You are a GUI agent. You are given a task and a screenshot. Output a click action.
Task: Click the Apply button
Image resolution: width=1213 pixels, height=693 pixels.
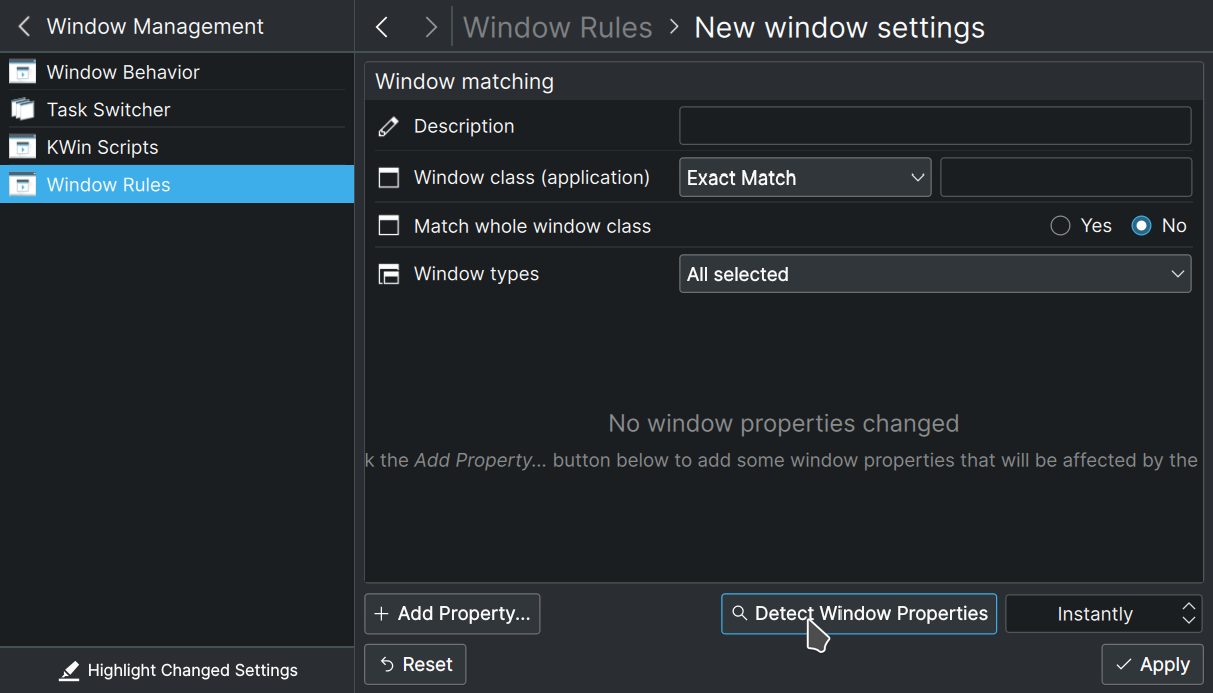pos(1152,664)
